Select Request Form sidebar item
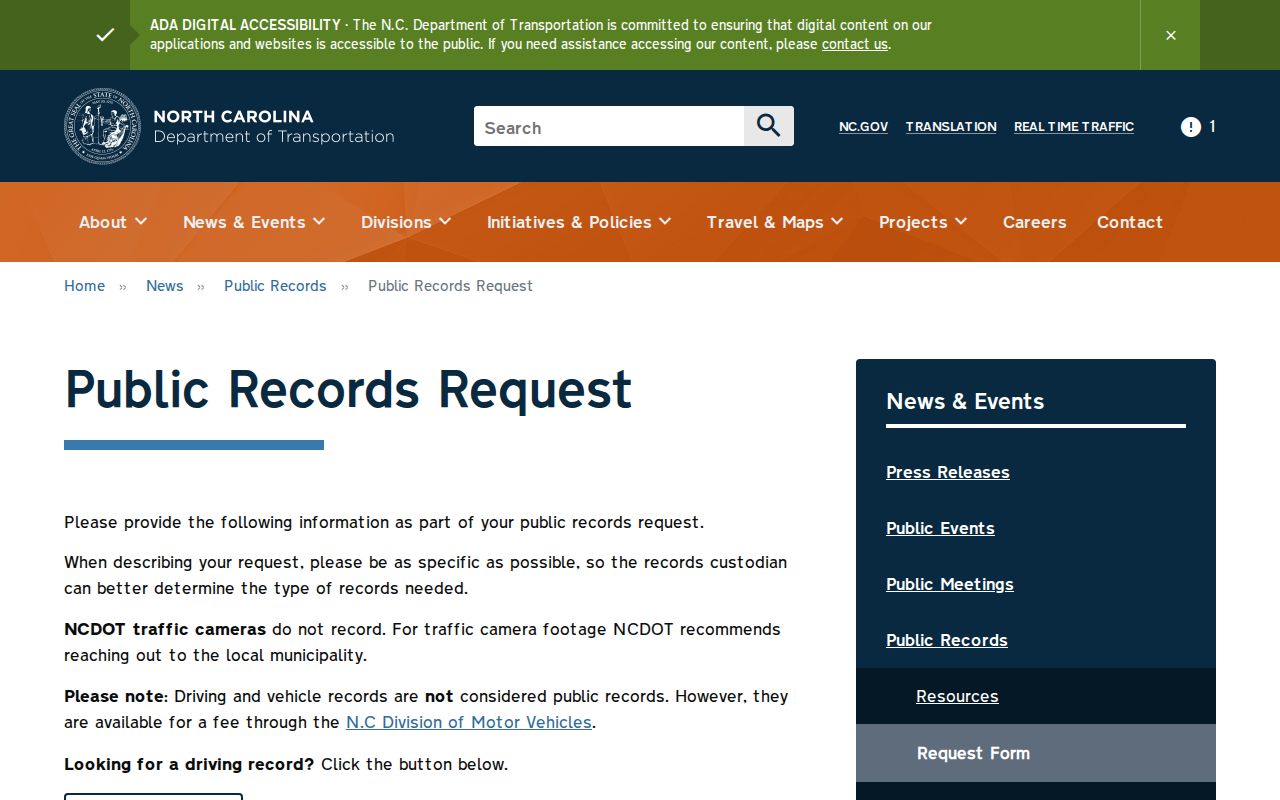Image resolution: width=1280 pixels, height=800 pixels. point(1036,753)
